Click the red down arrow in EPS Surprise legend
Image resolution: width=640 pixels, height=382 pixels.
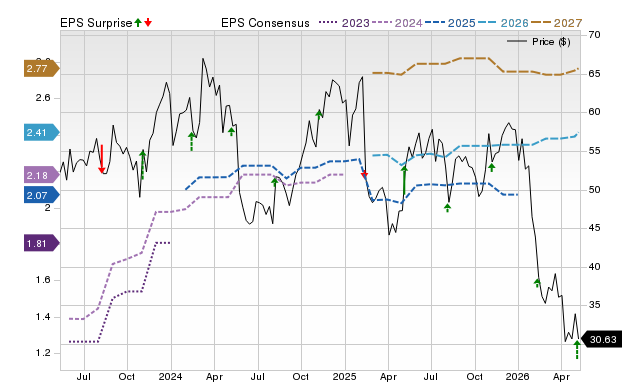click(148, 22)
